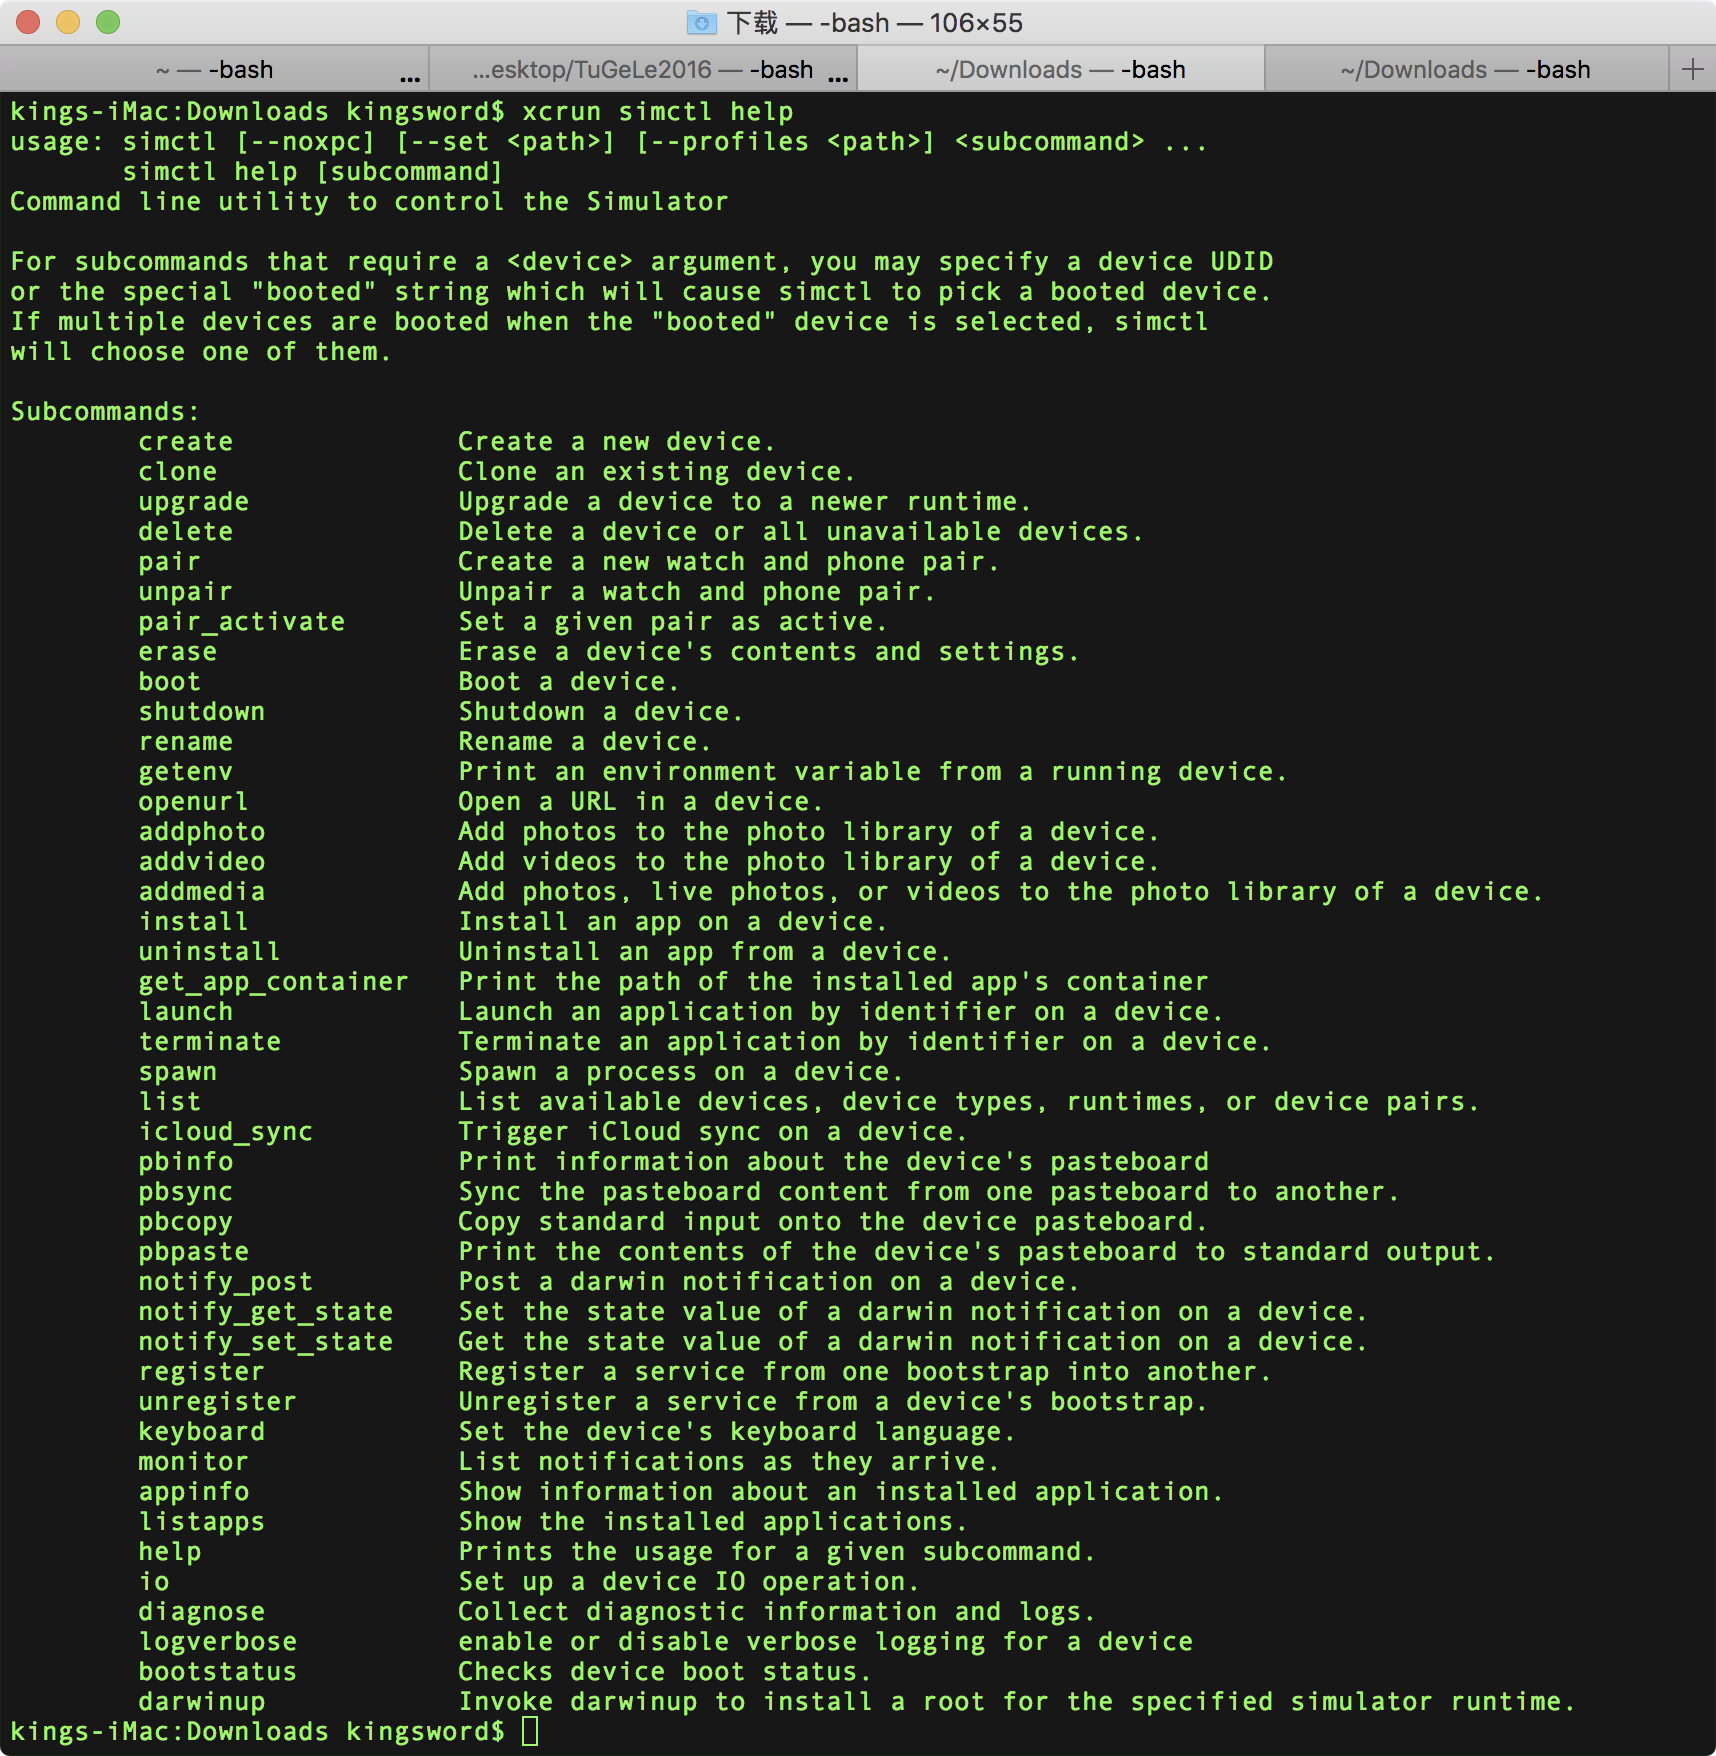Click the 'getenv' subcommand name
Image resolution: width=1716 pixels, height=1756 pixels.
click(186, 771)
